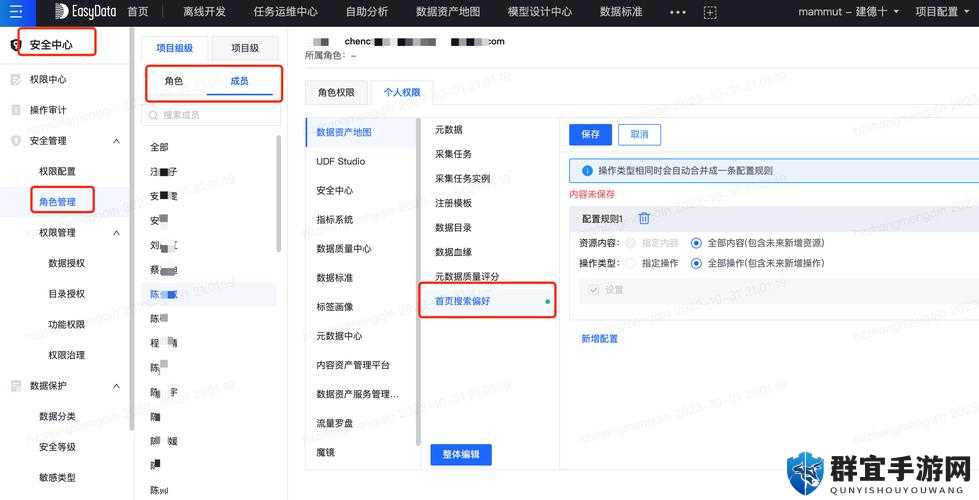The width and height of the screenshot is (979, 500).
Task: Collapse the 数据保护 section
Action: coord(116,386)
